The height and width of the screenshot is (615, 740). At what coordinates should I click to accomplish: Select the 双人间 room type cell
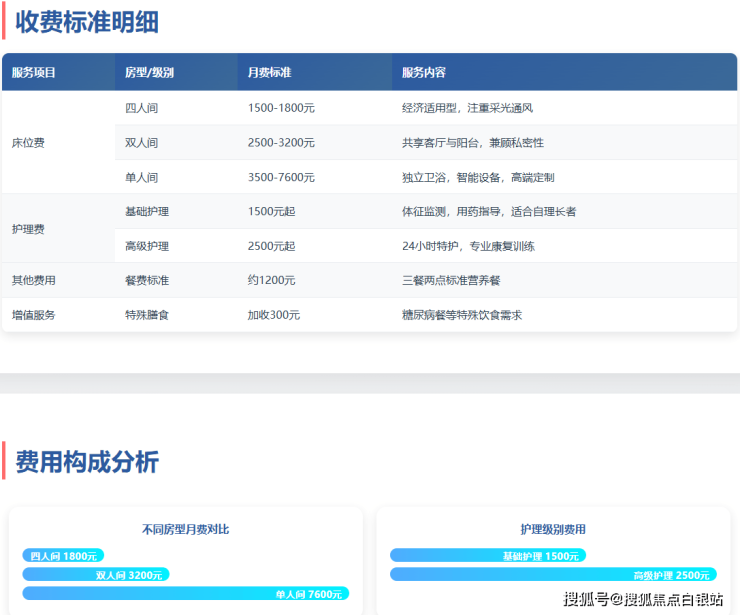point(141,143)
